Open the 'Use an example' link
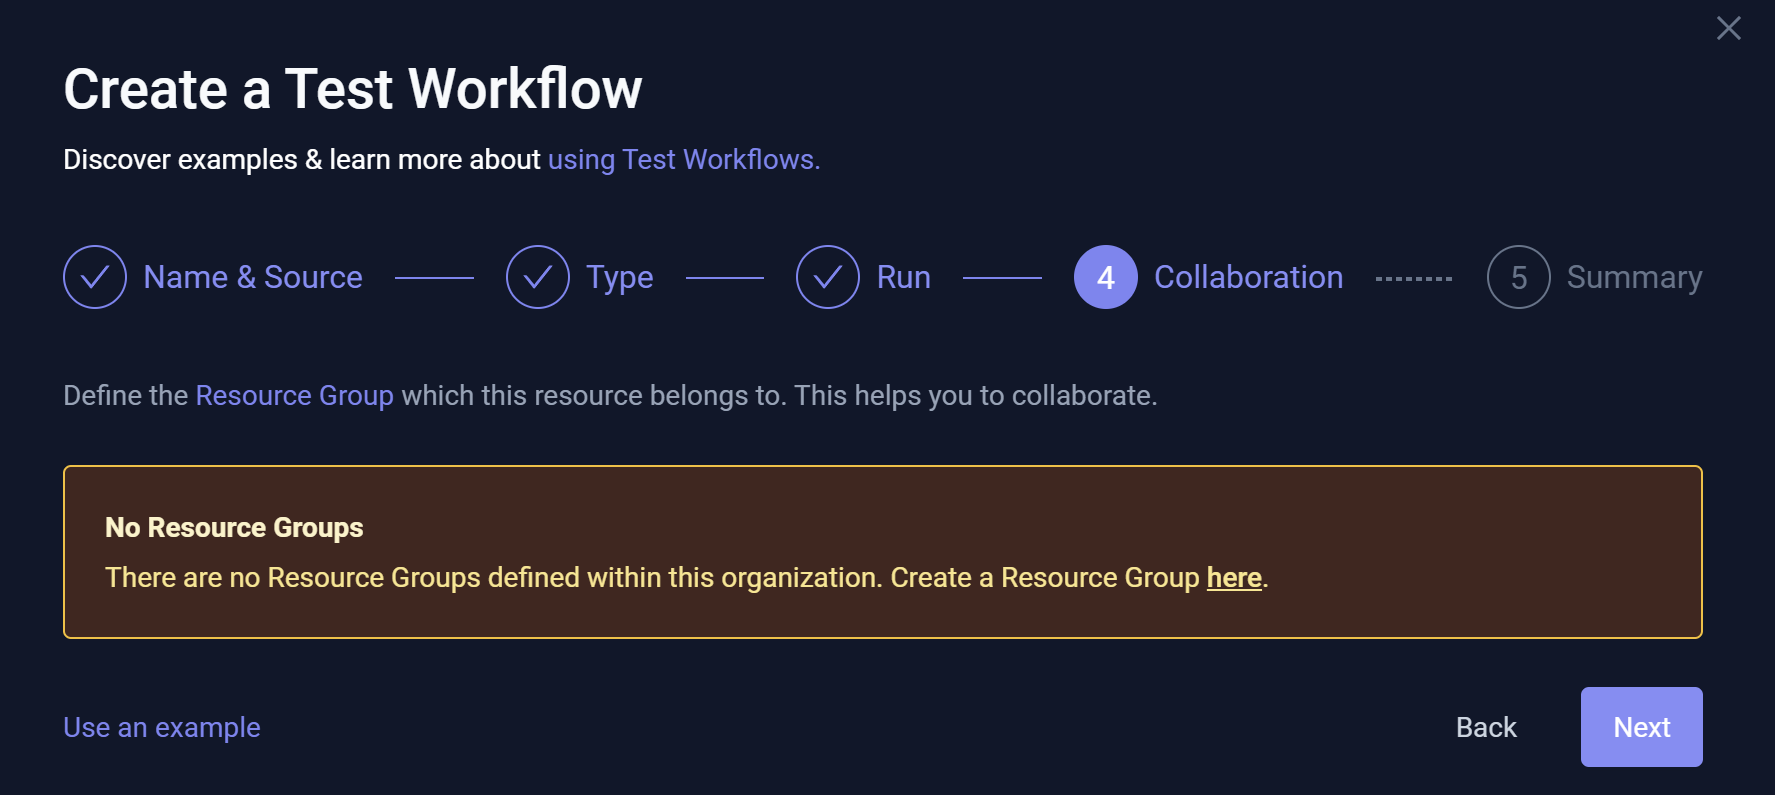 click(162, 727)
